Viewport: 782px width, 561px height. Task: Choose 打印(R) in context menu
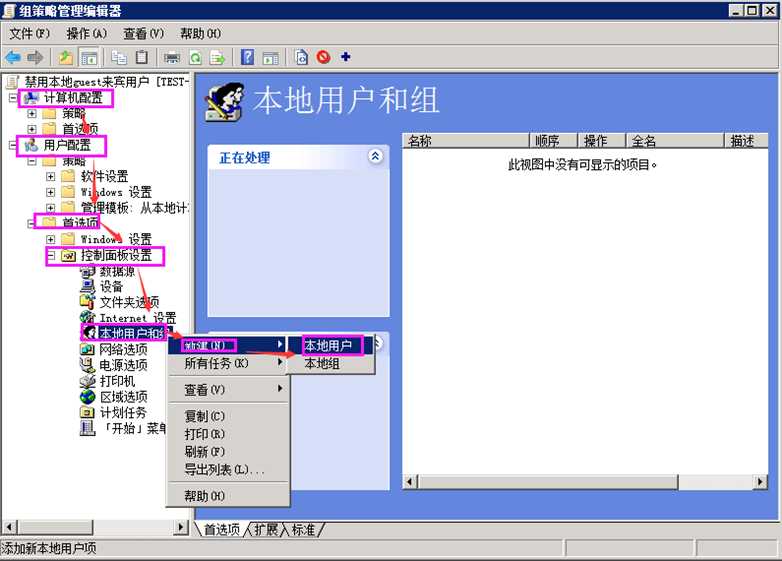click(x=228, y=434)
